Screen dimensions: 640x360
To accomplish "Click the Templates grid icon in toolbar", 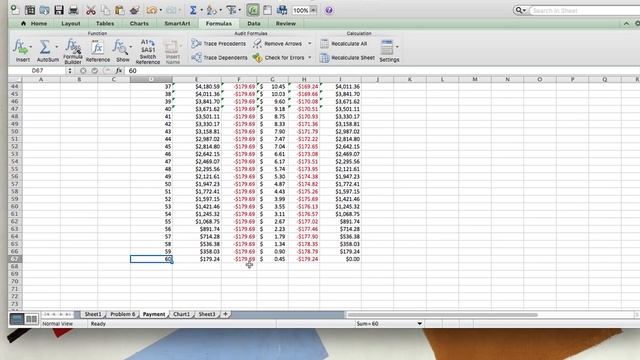I will click(30, 10).
